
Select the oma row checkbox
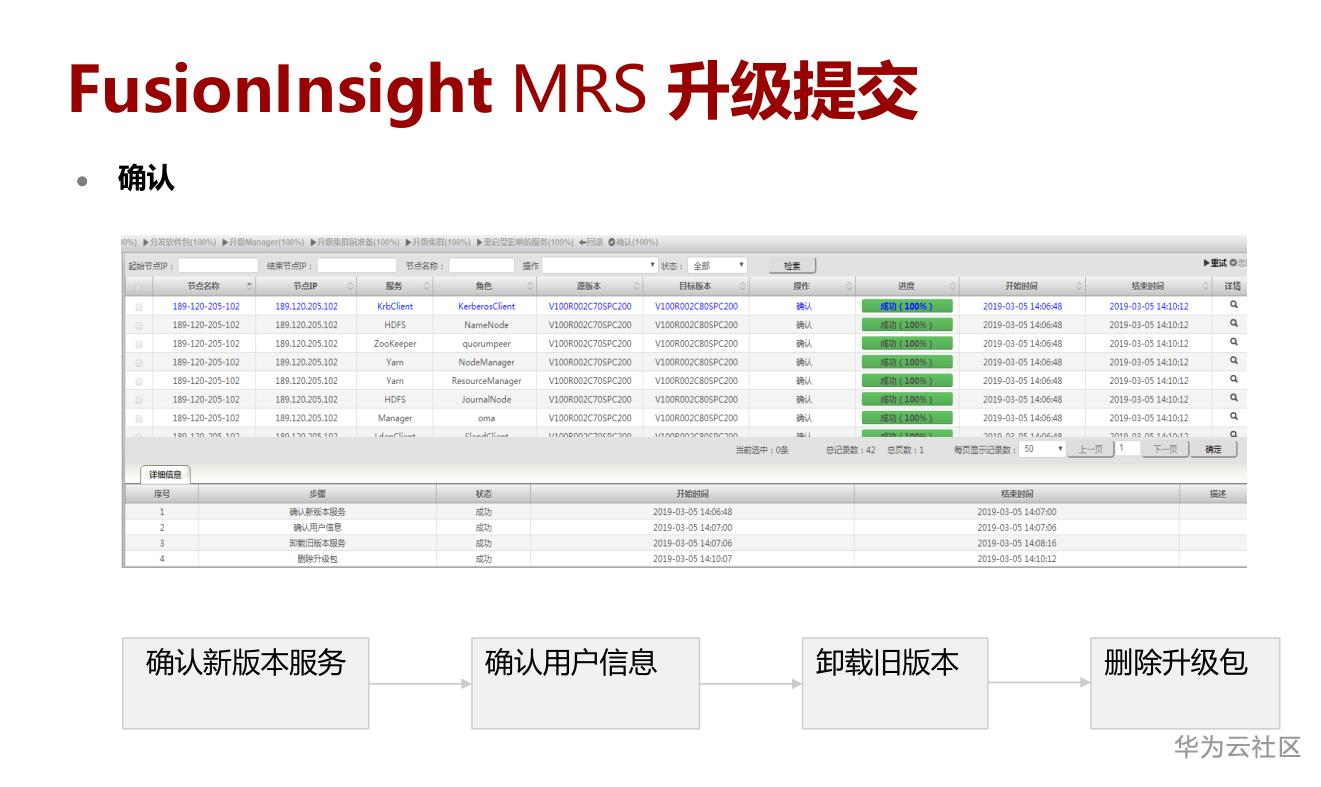139,419
